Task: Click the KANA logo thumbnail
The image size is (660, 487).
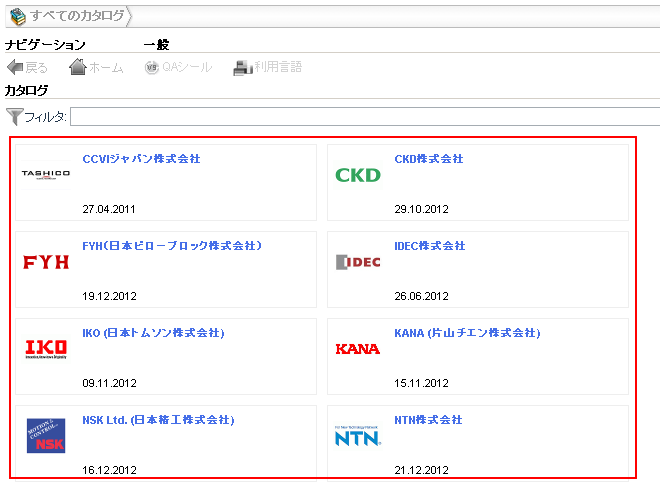Action: (358, 349)
